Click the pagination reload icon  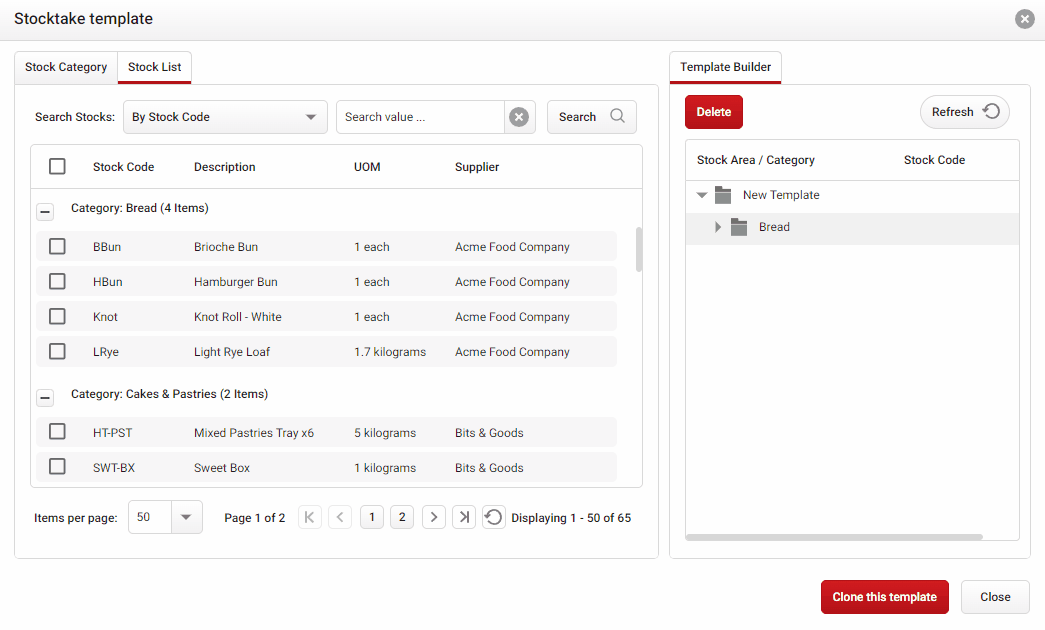[x=493, y=517]
